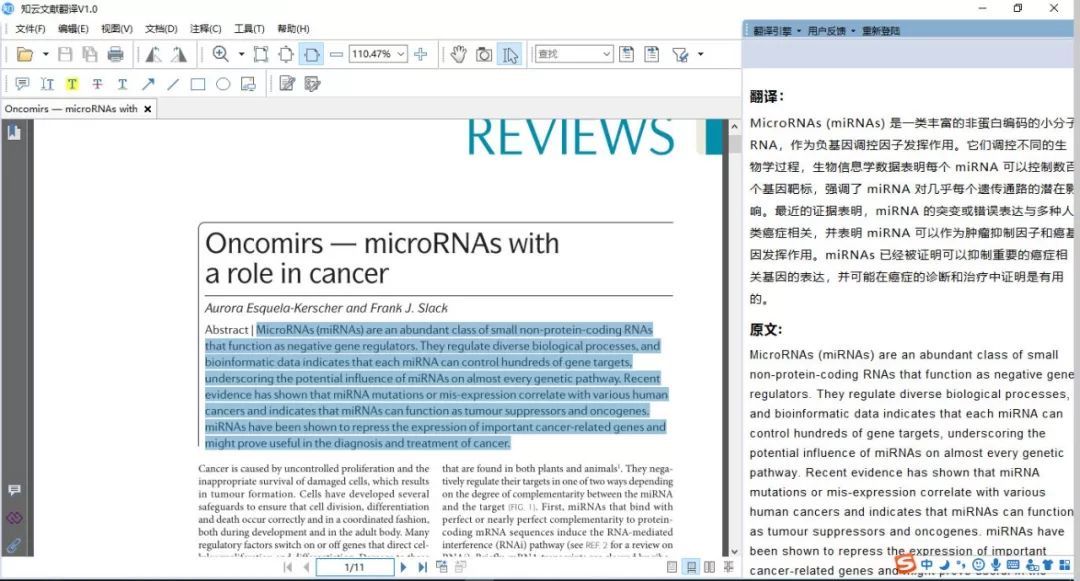Click the edit annotation notepad icon
The image size is (1080, 581).
[287, 84]
